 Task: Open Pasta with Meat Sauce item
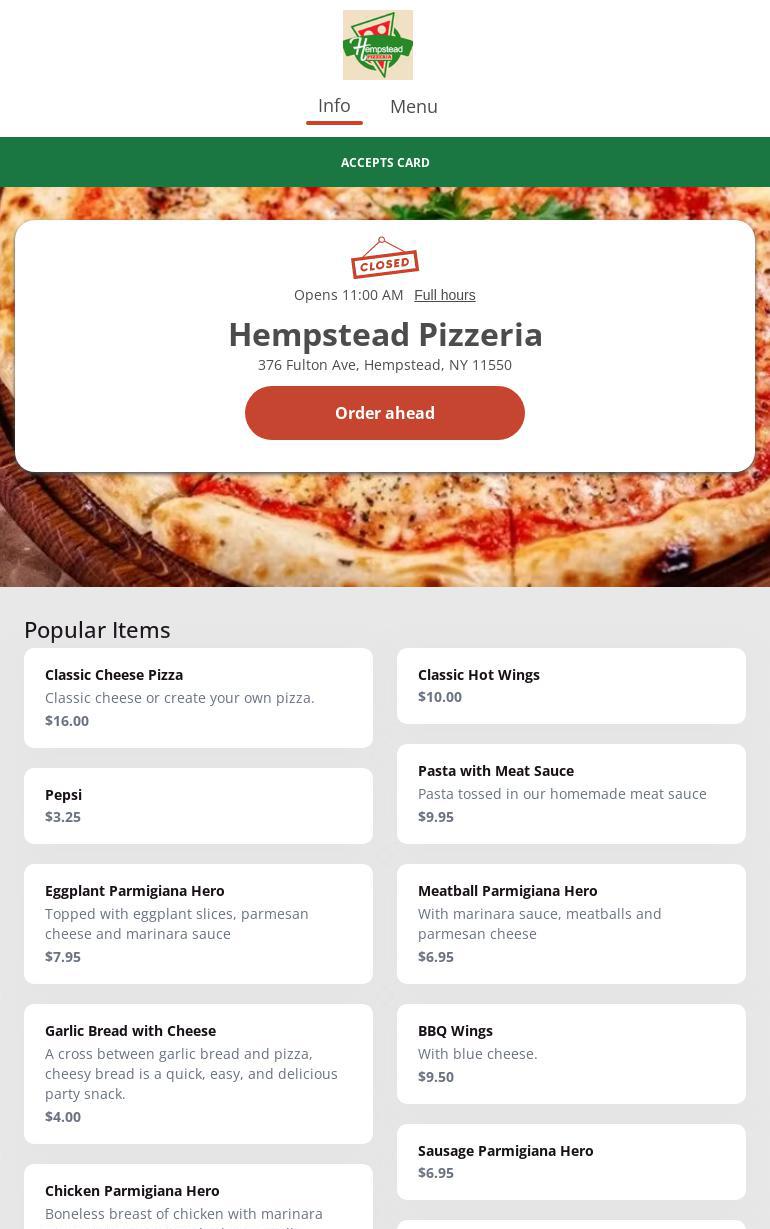[571, 793]
